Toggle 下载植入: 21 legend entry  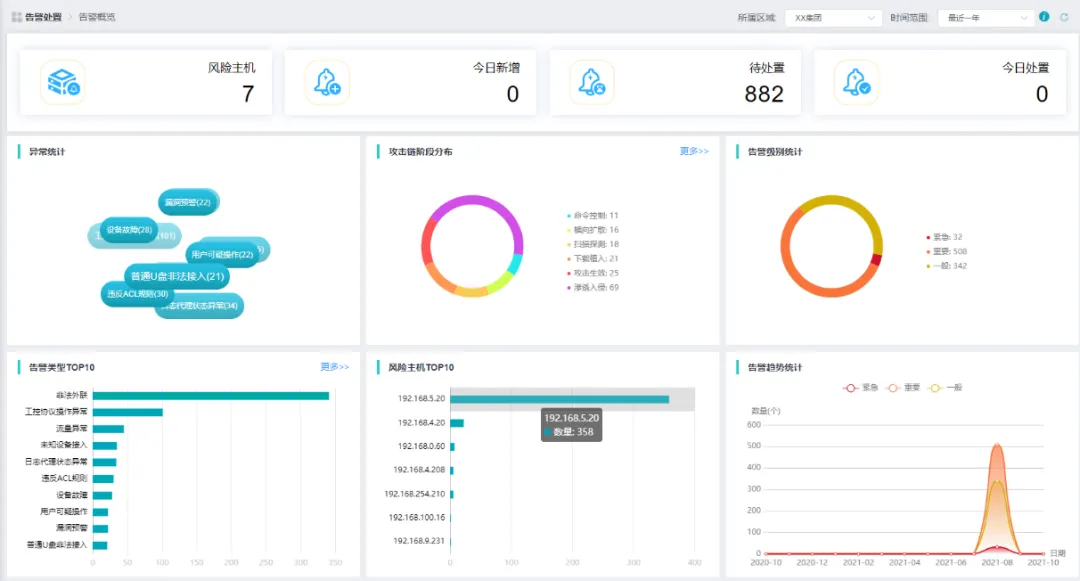coord(592,259)
